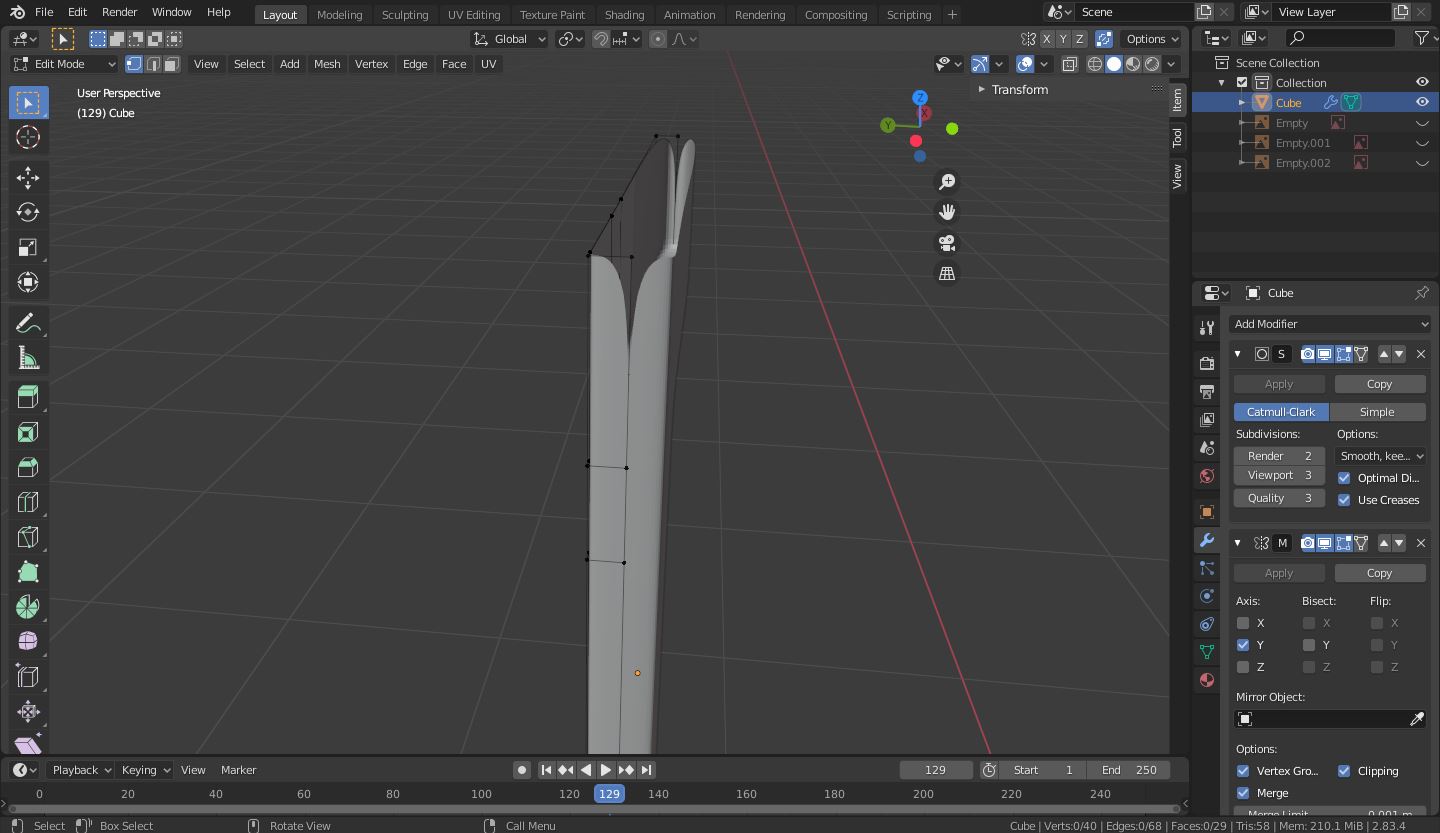Open the Options dropdown in header
Viewport: 1440px width, 833px height.
[x=1152, y=39]
